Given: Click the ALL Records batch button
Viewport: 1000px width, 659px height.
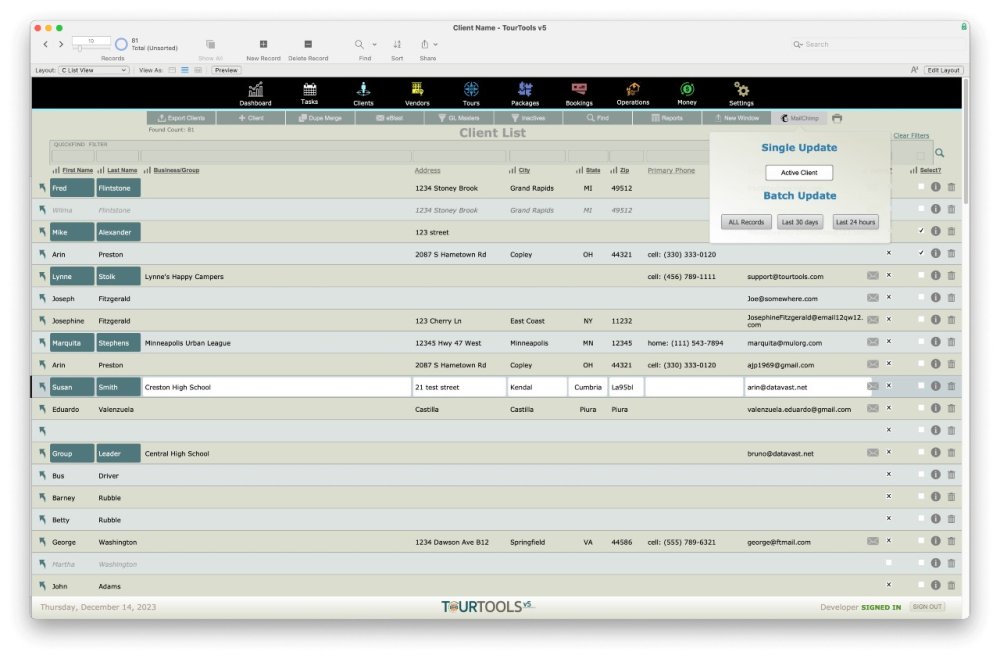Looking at the screenshot, I should pos(746,222).
